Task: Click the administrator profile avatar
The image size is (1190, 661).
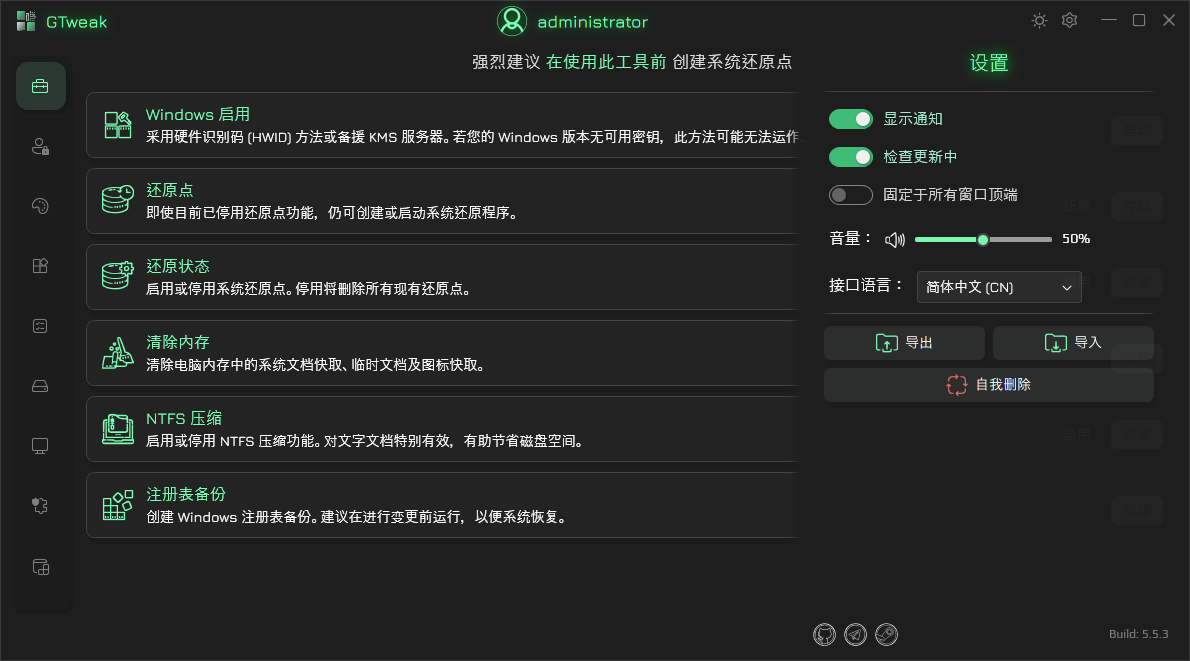Action: (512, 21)
